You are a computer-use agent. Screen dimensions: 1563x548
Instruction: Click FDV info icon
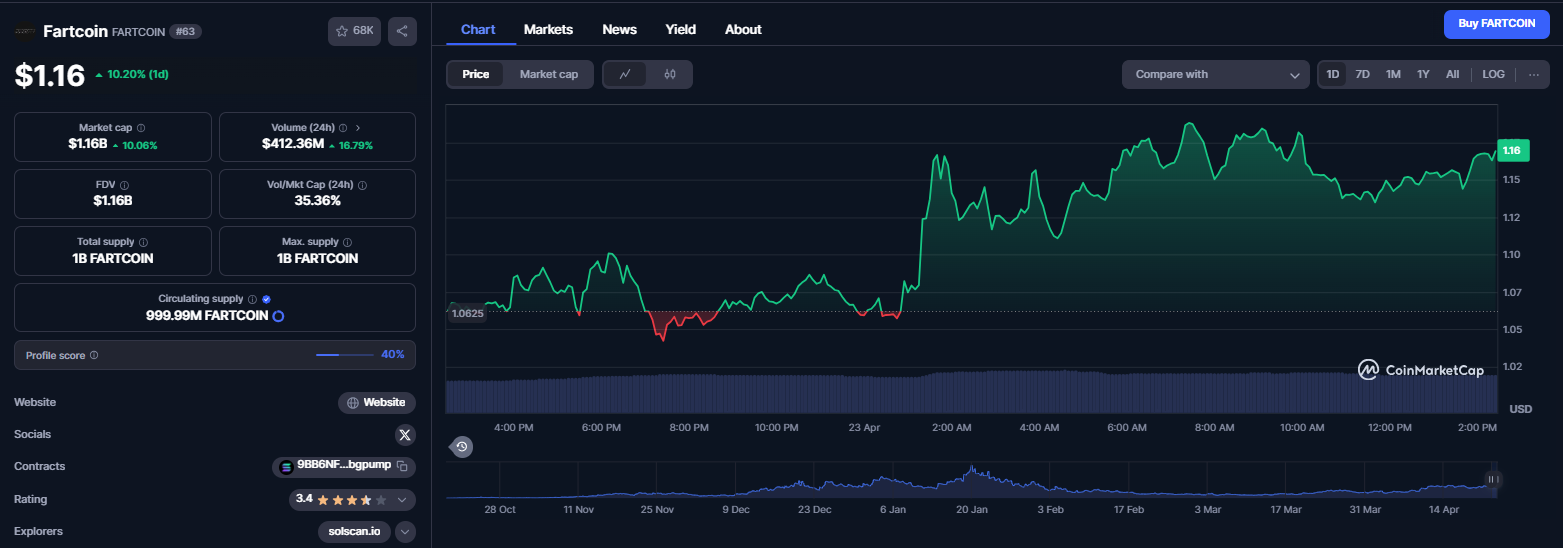124,185
